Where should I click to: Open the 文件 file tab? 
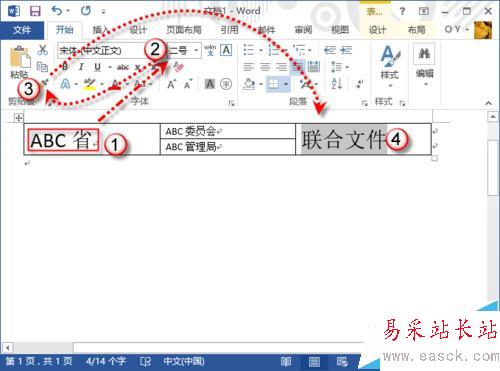tap(22, 30)
